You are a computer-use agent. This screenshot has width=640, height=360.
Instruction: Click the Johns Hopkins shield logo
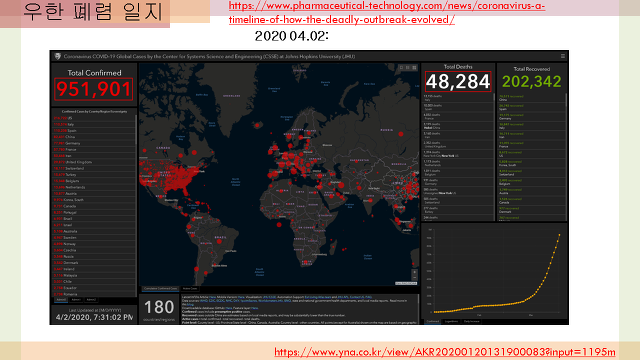pos(58,56)
